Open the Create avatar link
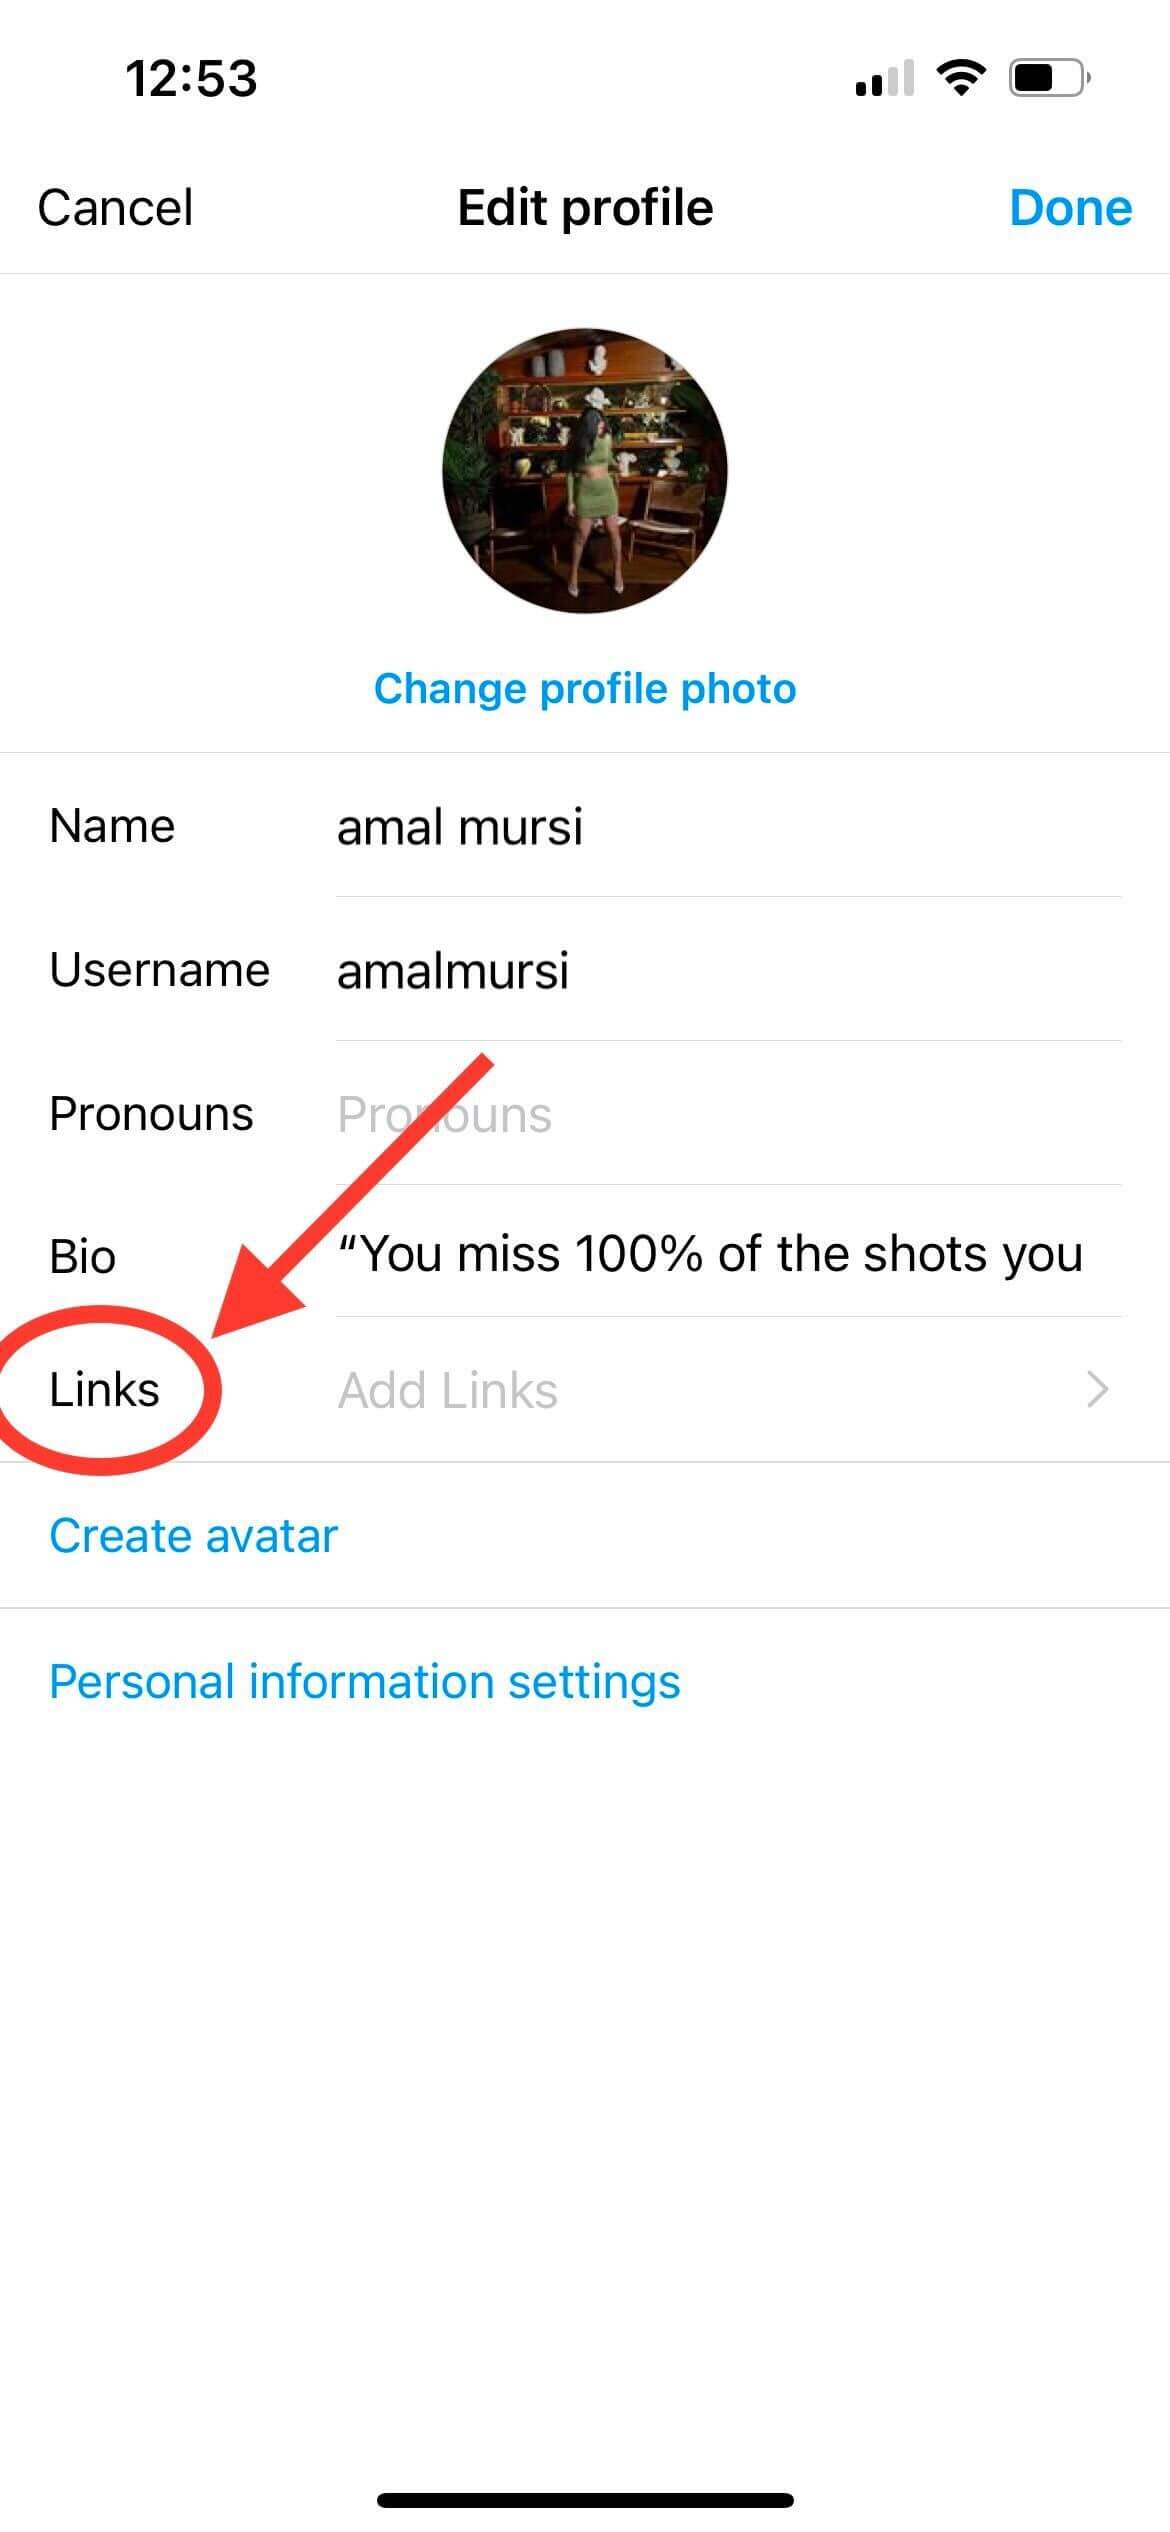 [x=194, y=1536]
